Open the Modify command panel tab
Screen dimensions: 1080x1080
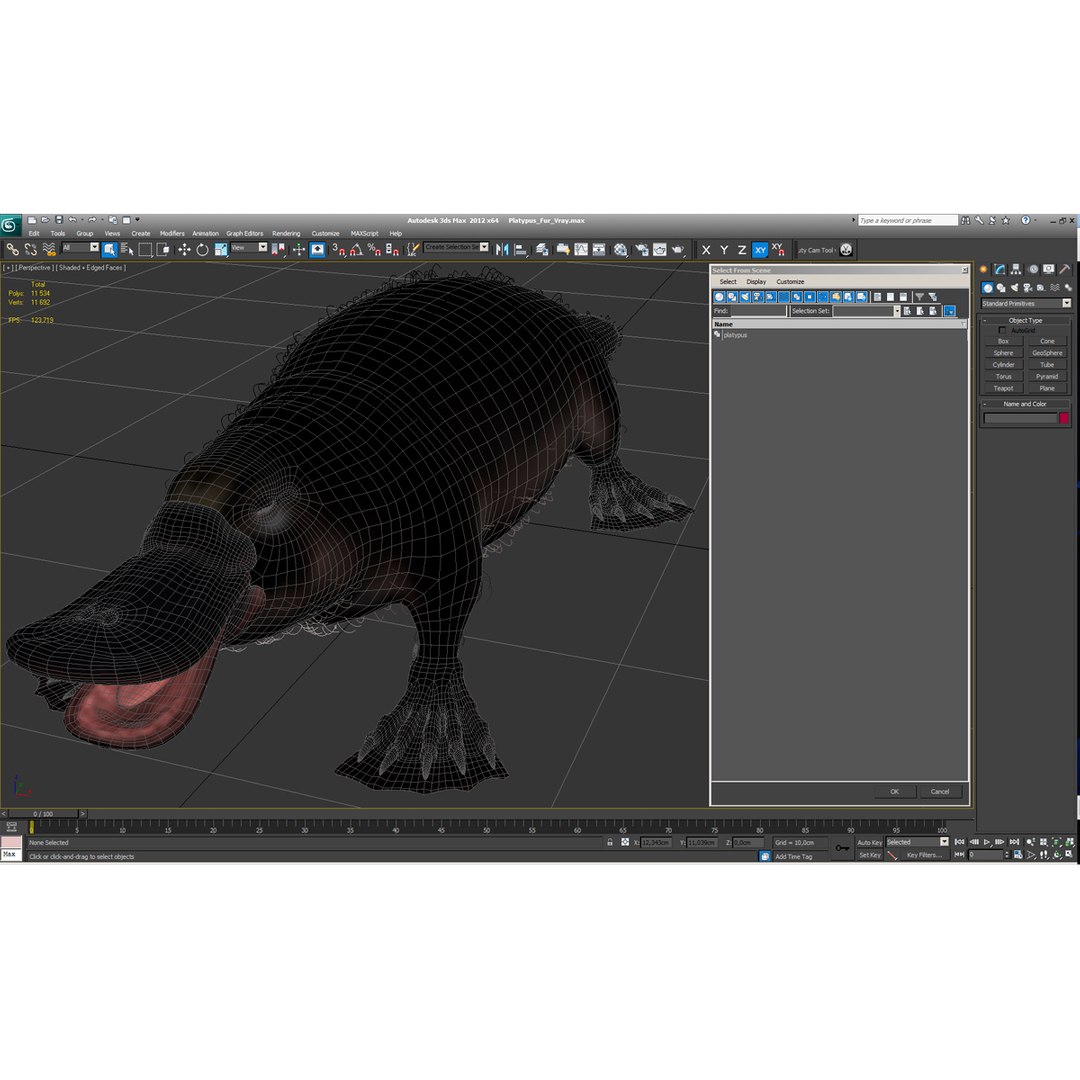[1000, 269]
